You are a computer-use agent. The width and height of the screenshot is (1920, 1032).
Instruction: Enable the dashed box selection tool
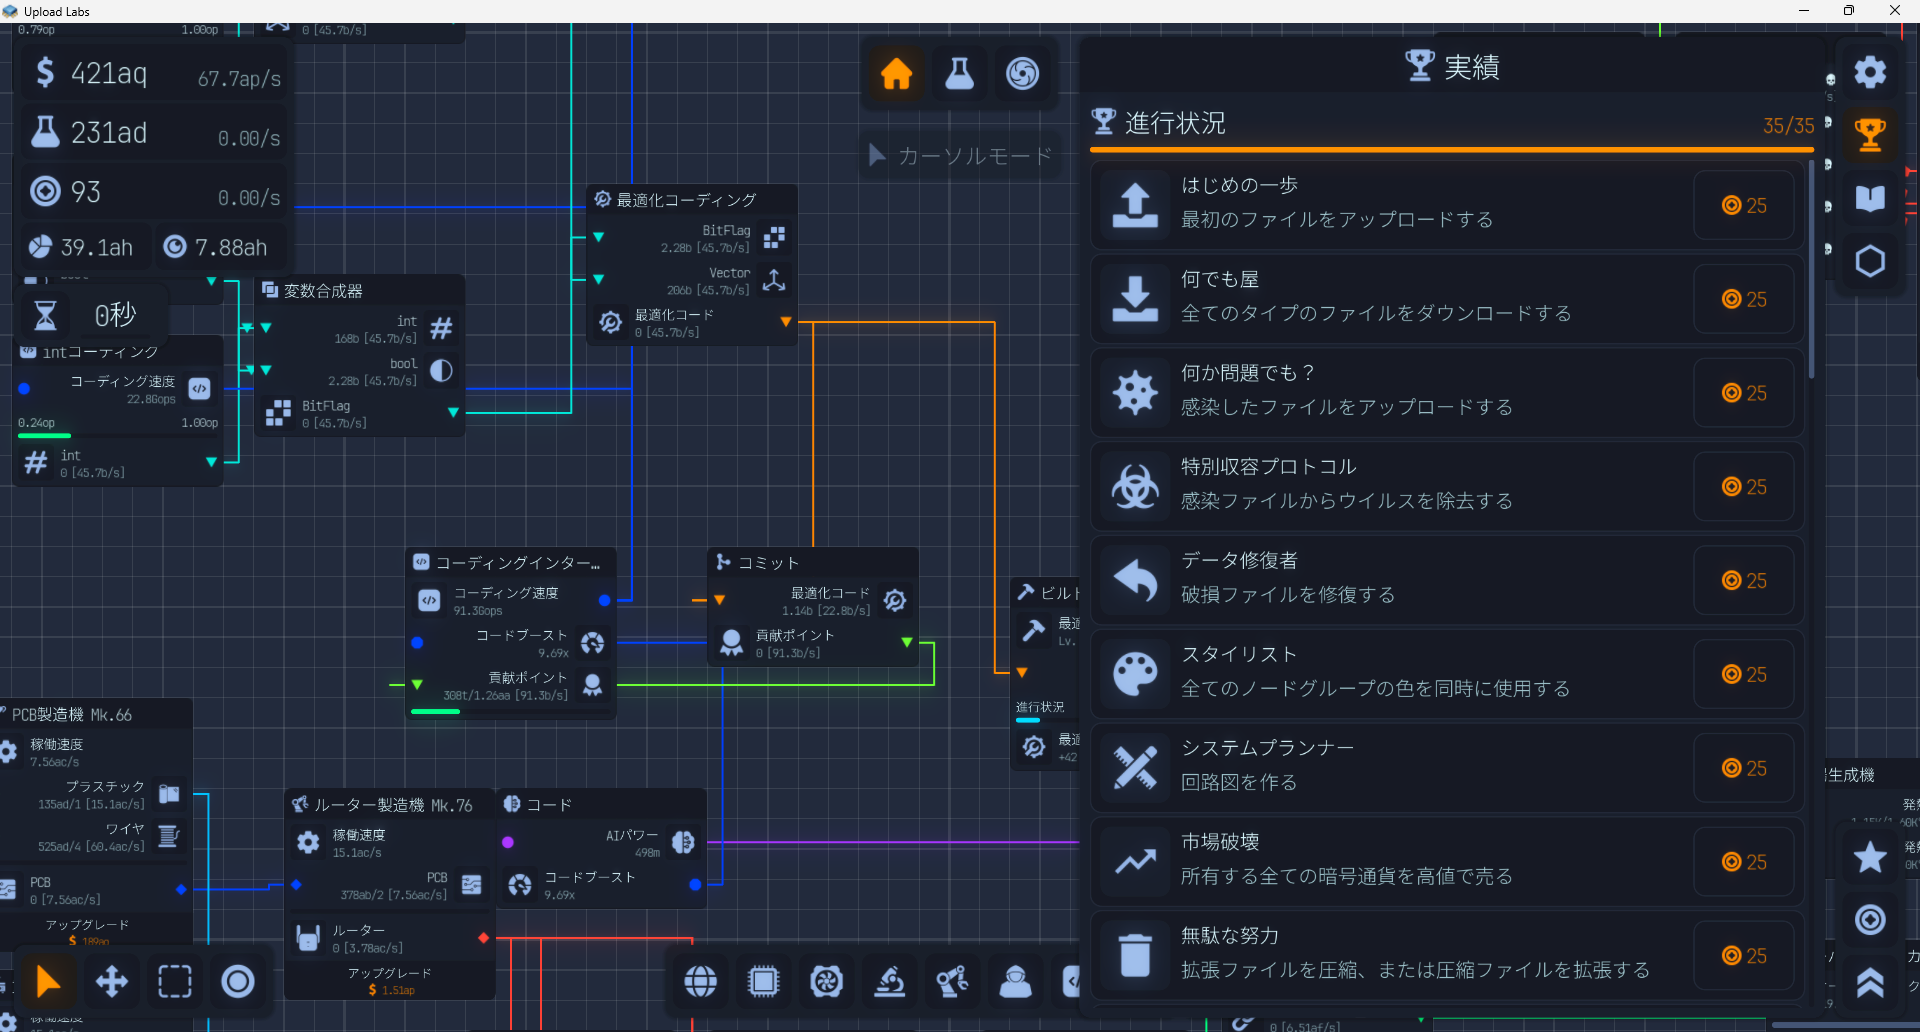point(175,982)
